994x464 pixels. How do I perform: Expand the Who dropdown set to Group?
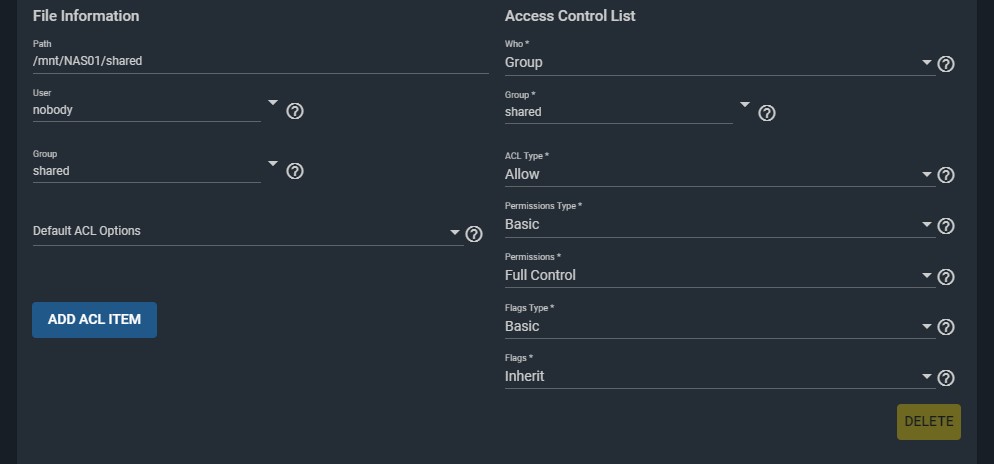(720, 63)
